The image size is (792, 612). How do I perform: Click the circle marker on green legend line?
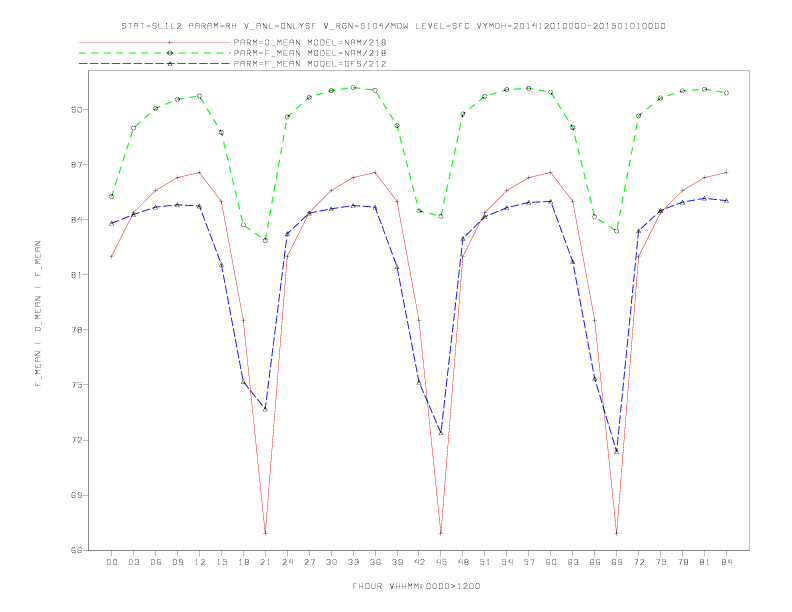(x=170, y=53)
